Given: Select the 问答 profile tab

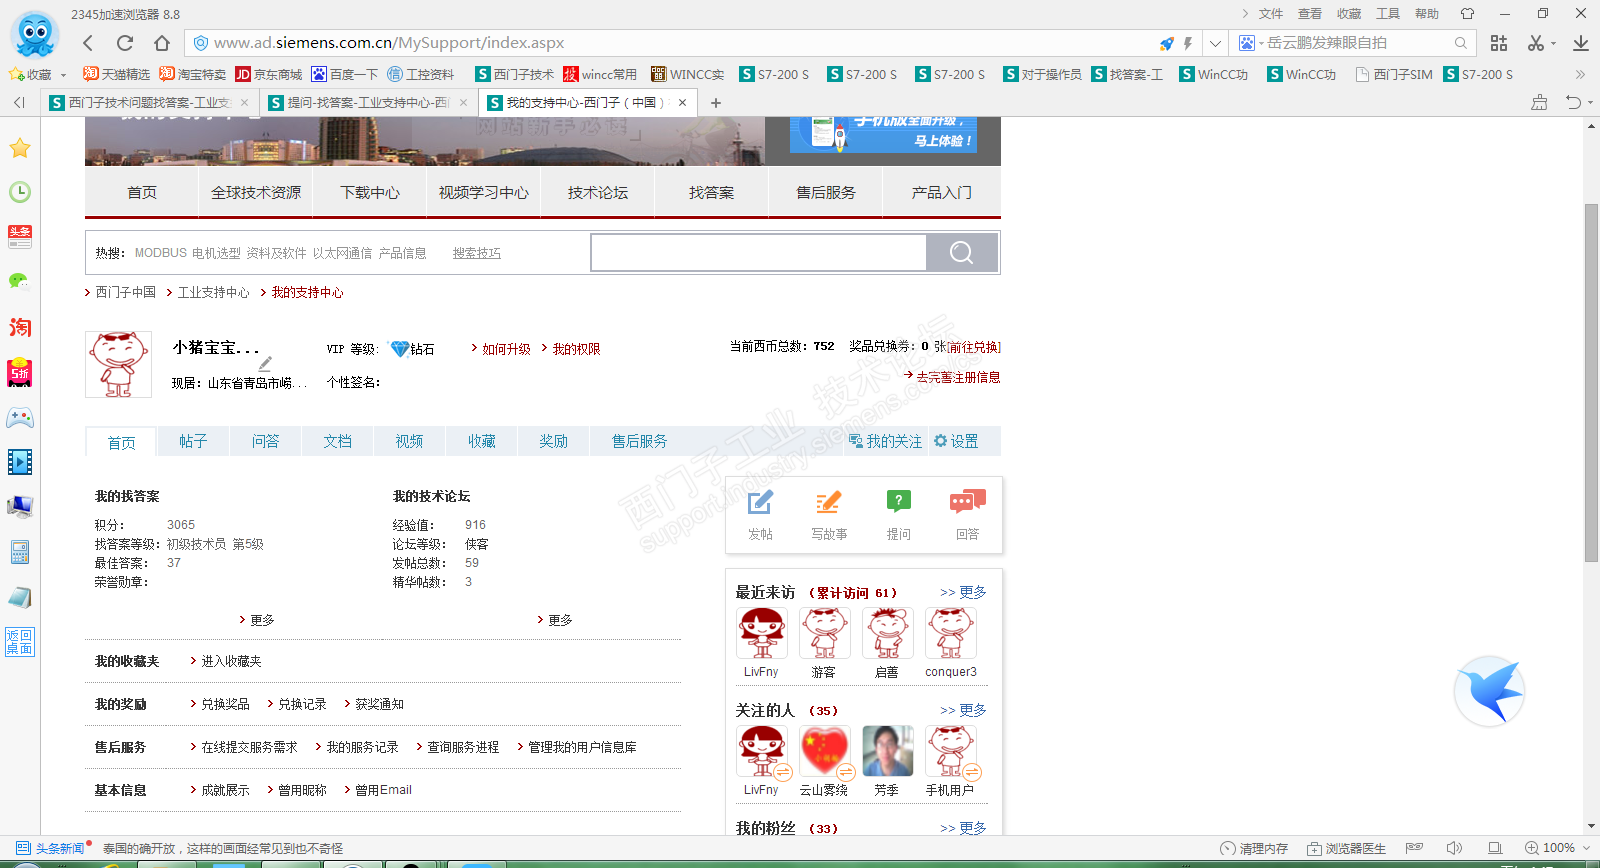Looking at the screenshot, I should click(x=265, y=441).
